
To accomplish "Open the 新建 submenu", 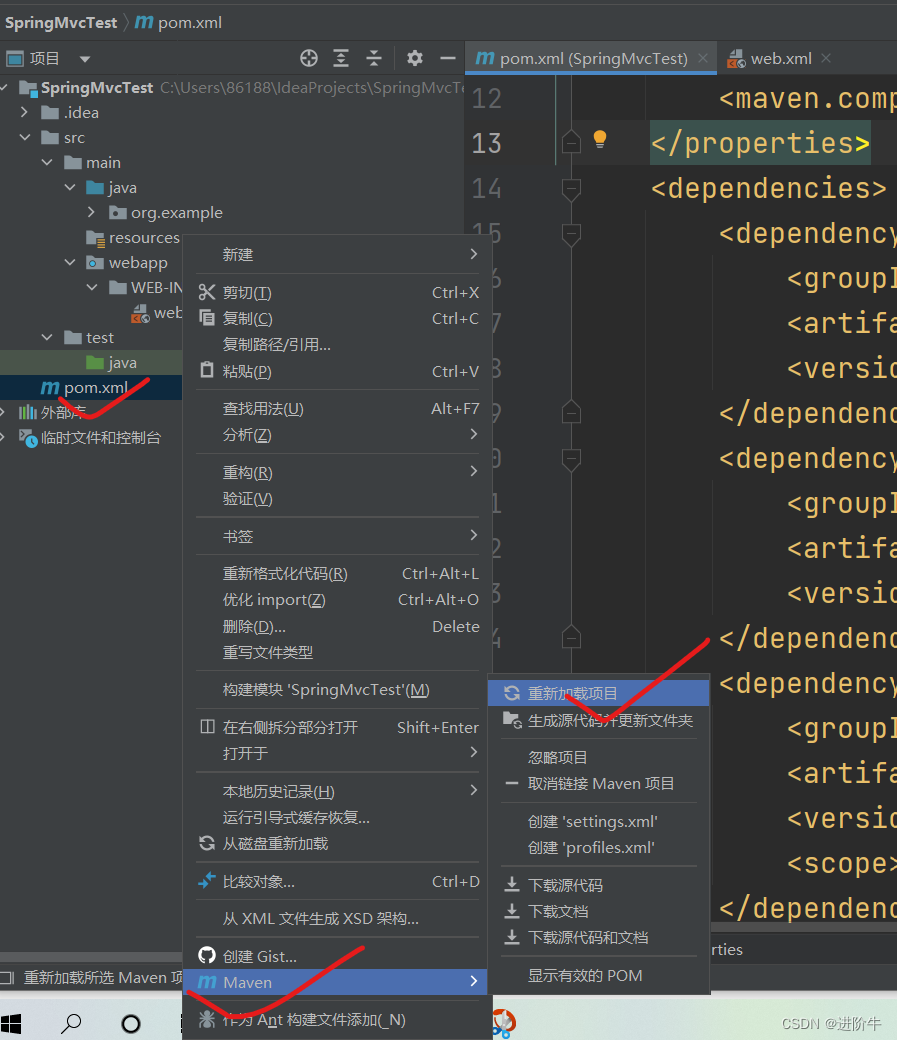I will click(338, 255).
